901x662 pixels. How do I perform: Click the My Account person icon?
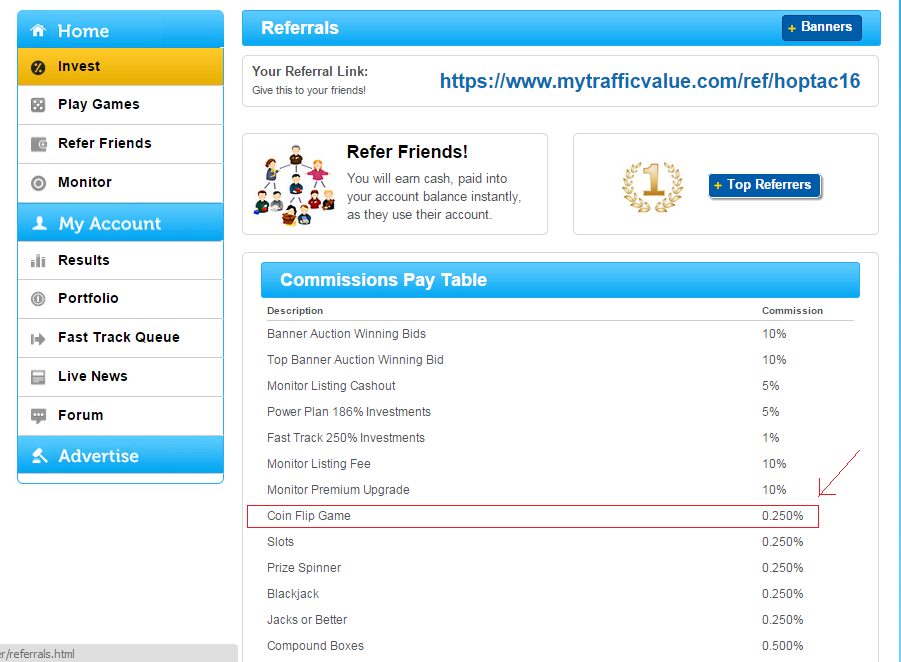(39, 223)
